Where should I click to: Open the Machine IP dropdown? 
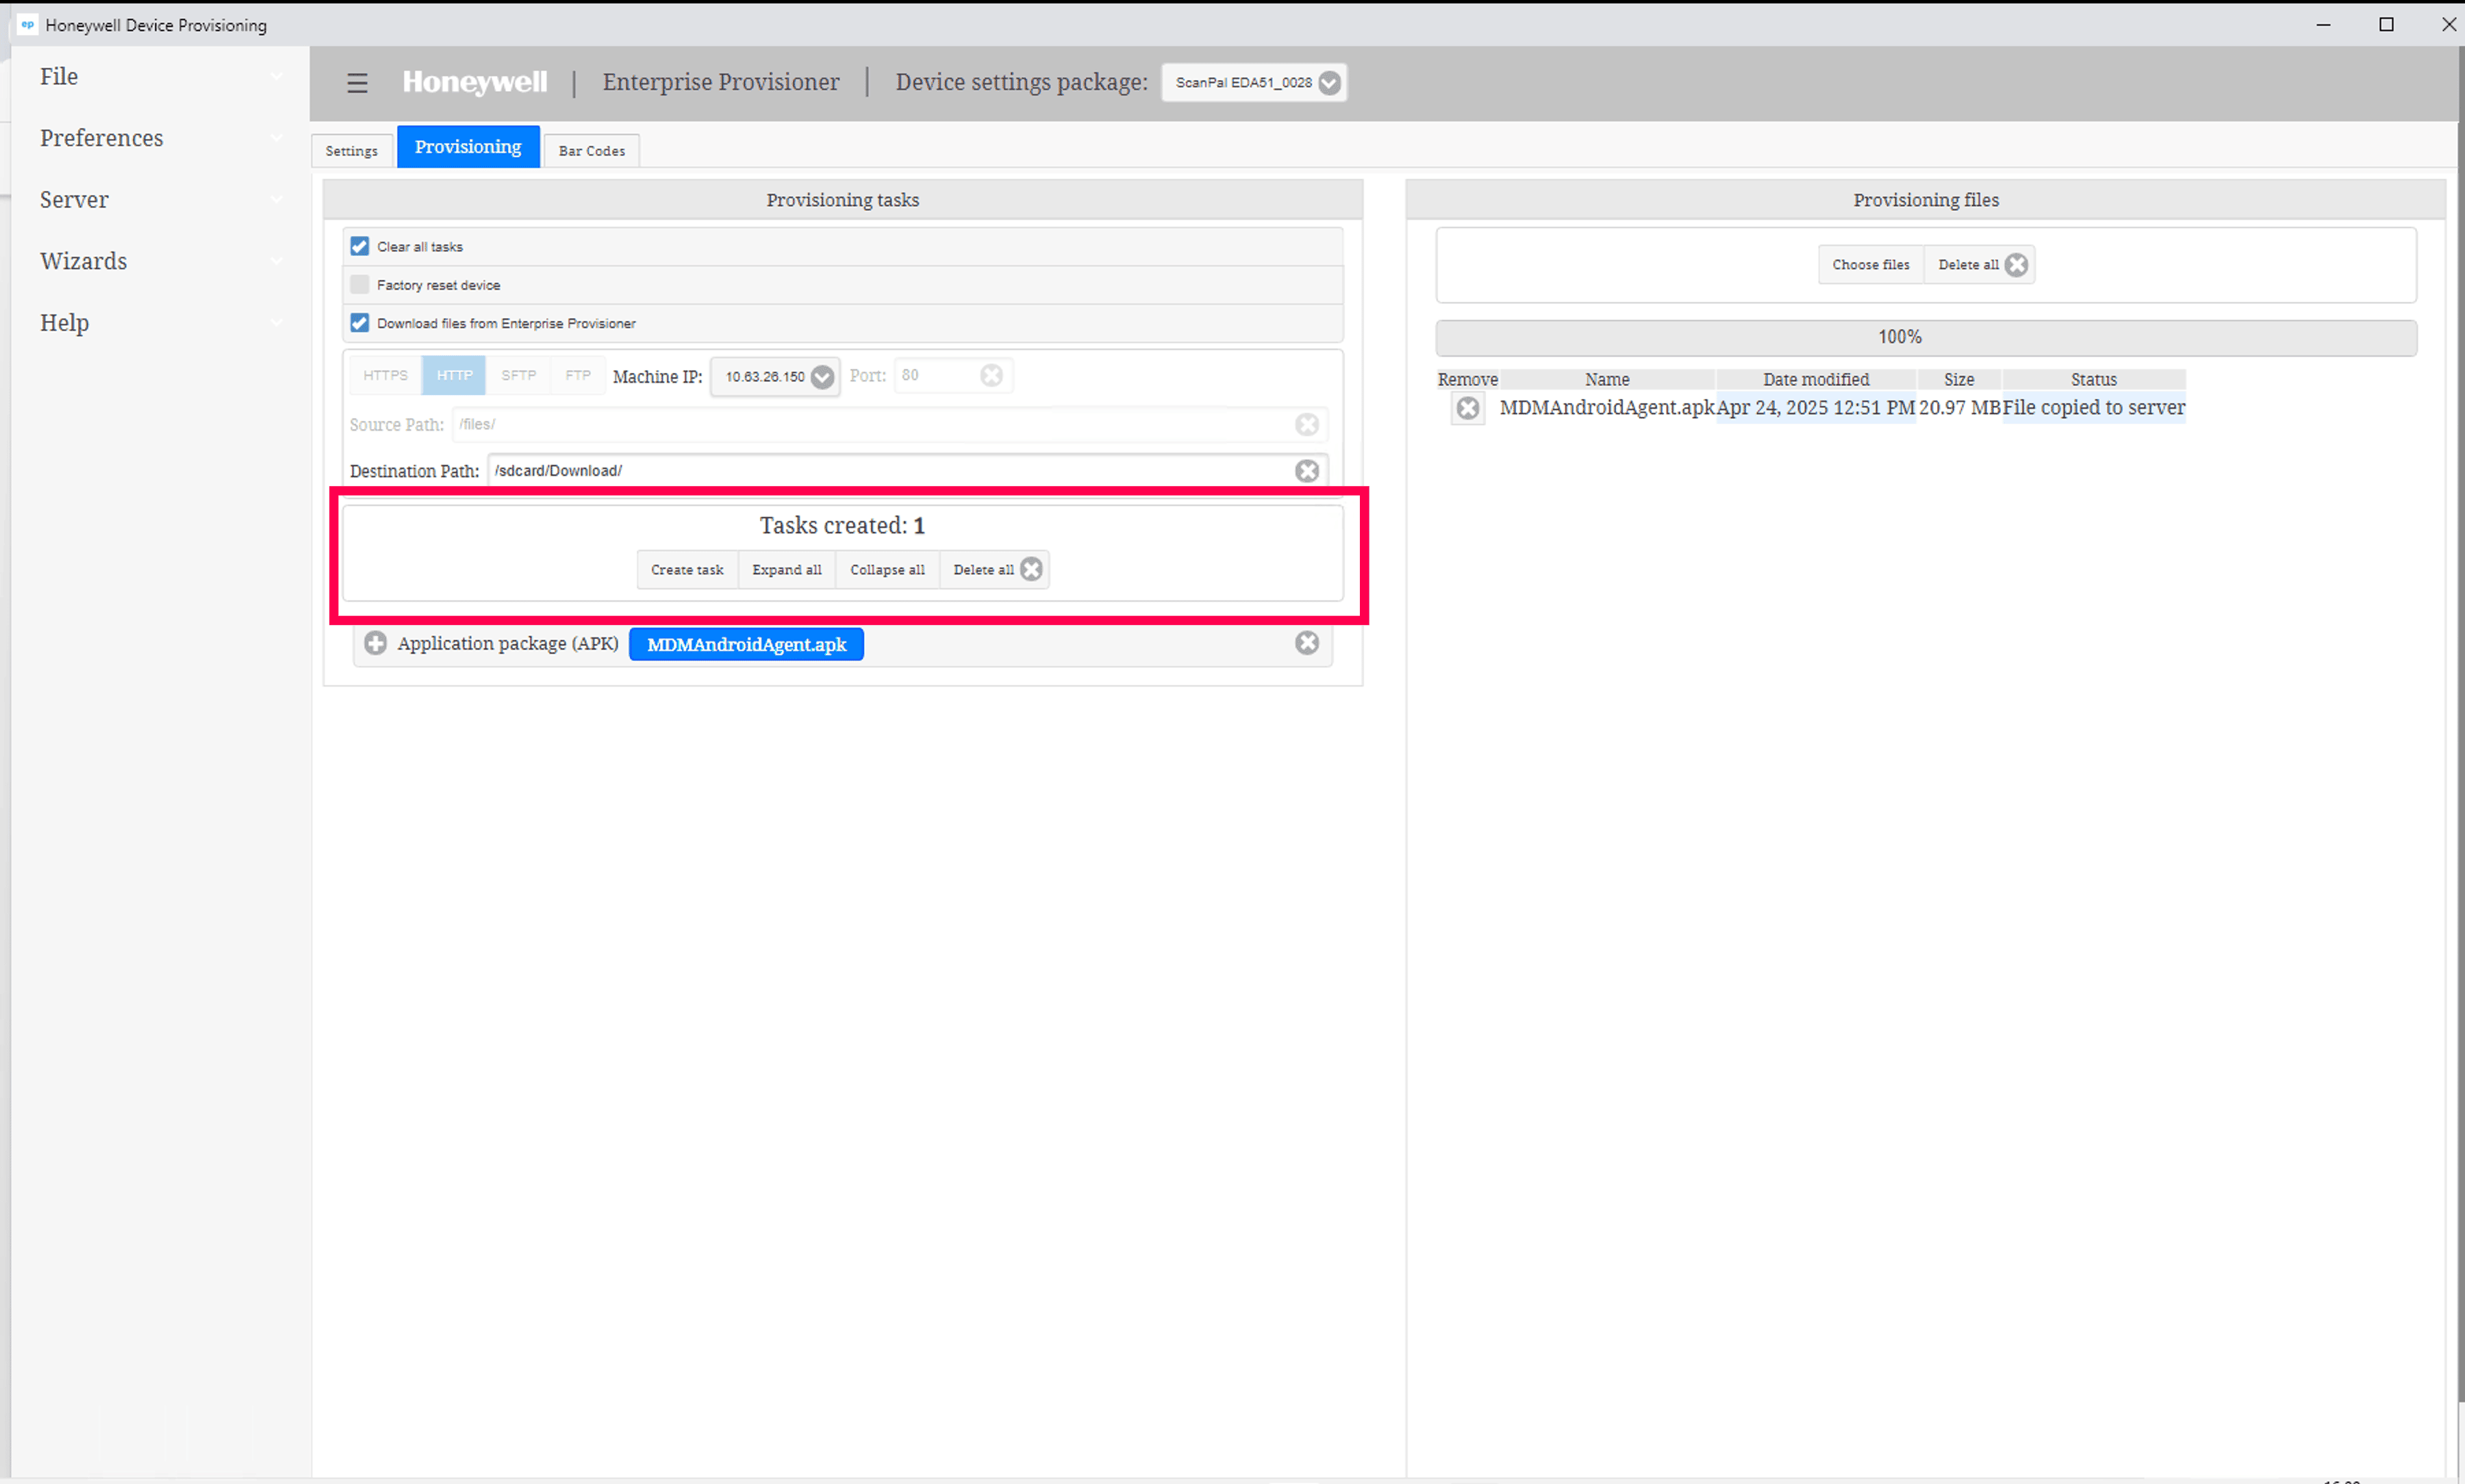[776, 377]
